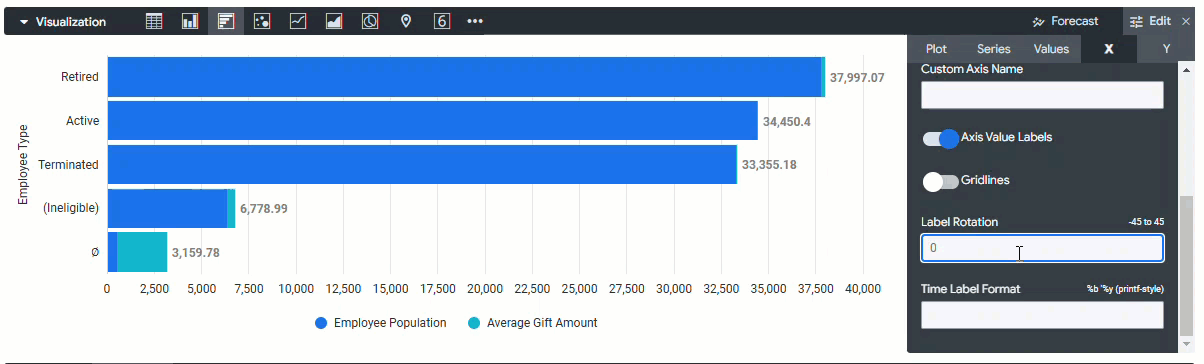Click the Active bar in chart

click(432, 121)
